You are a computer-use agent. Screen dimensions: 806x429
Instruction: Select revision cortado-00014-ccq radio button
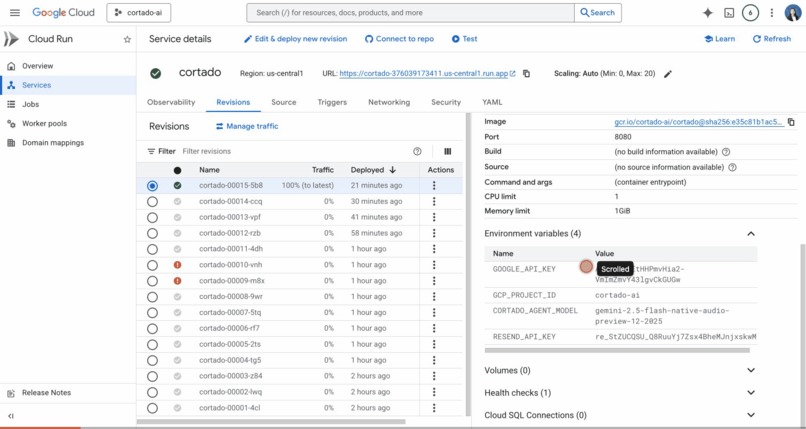[152, 201]
